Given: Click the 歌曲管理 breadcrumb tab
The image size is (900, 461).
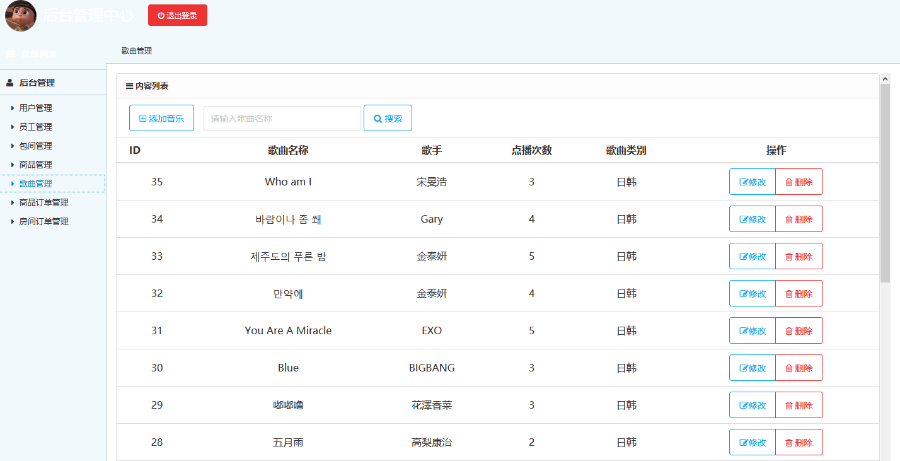Looking at the screenshot, I should pyautogui.click(x=137, y=51).
